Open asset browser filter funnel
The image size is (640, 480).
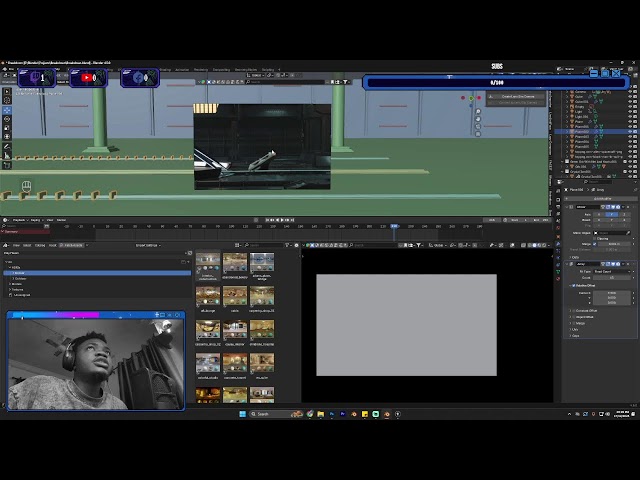point(287,245)
